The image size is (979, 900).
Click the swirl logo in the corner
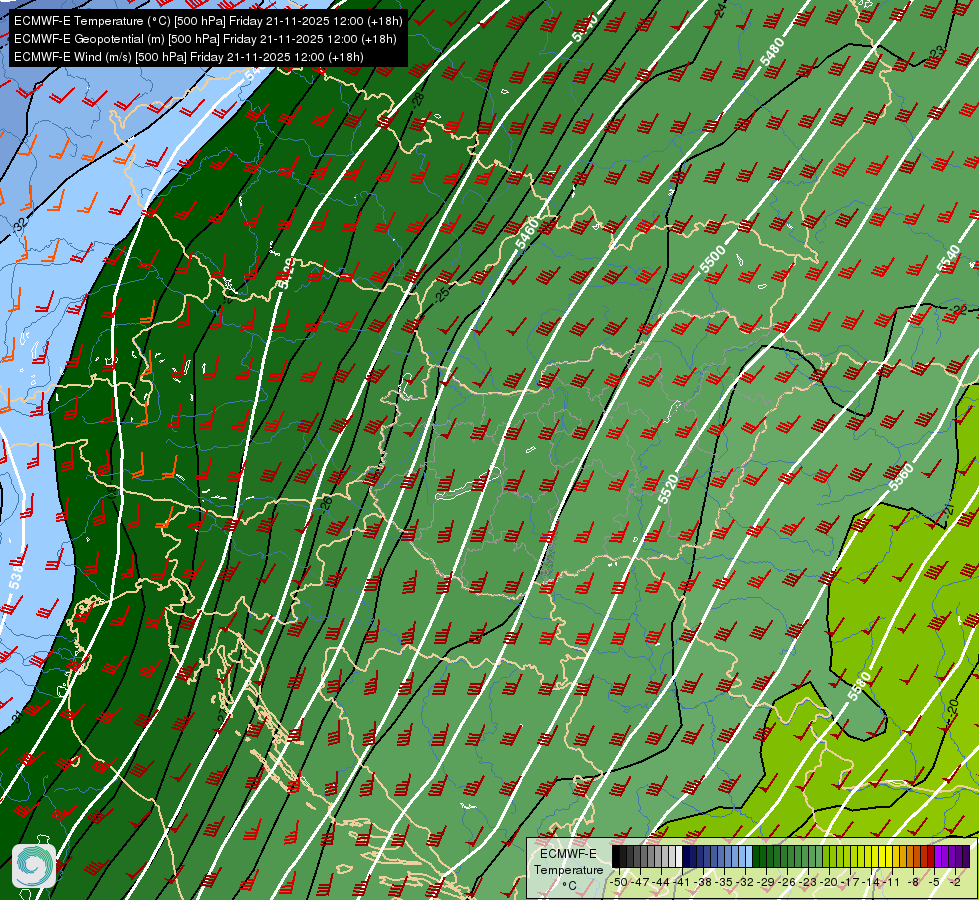pos(34,866)
